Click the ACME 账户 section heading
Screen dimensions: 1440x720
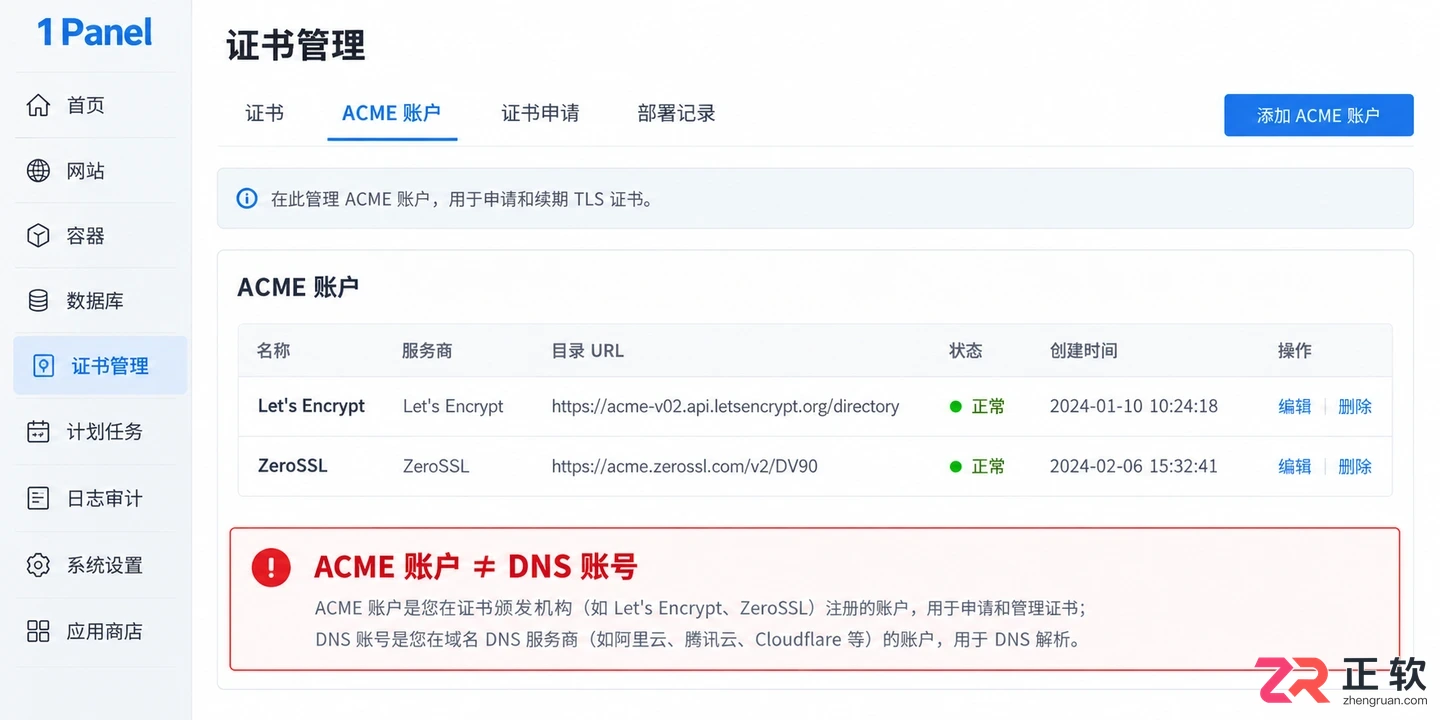(298, 287)
